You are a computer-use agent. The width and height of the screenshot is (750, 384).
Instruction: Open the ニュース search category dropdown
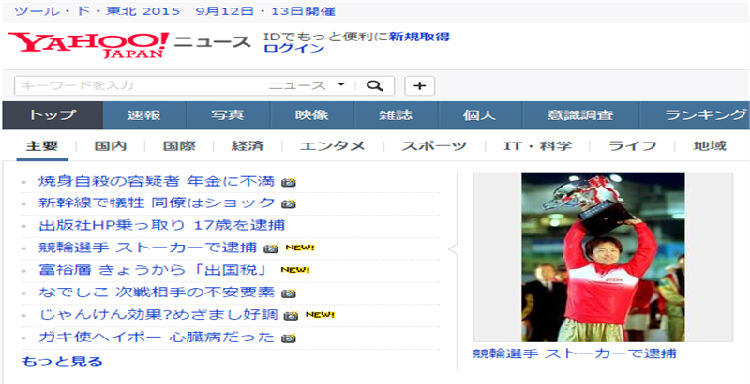pos(307,86)
